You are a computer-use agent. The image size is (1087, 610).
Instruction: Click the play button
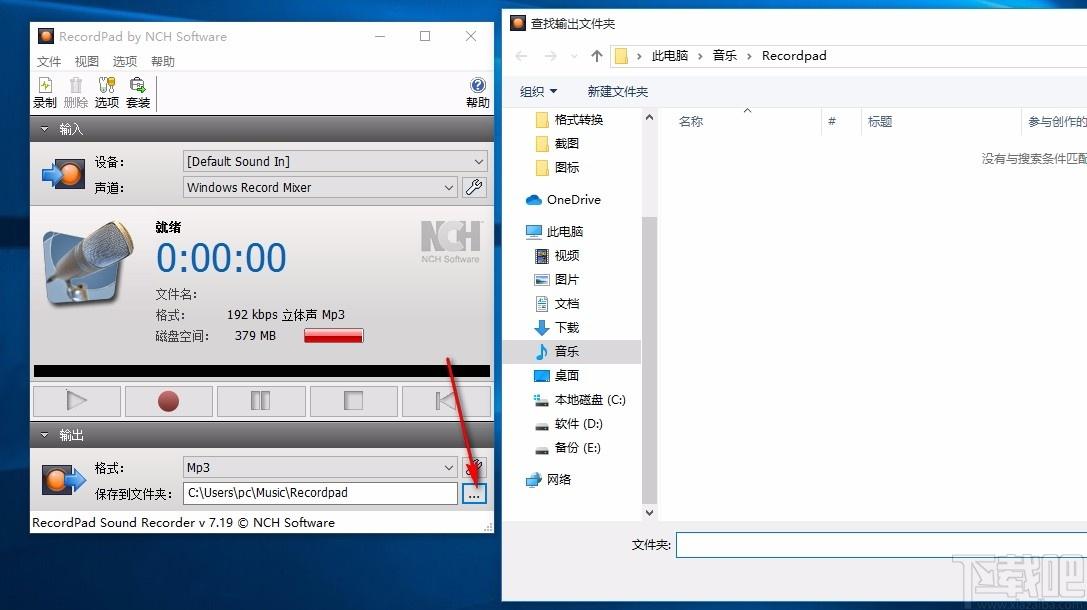(x=77, y=401)
